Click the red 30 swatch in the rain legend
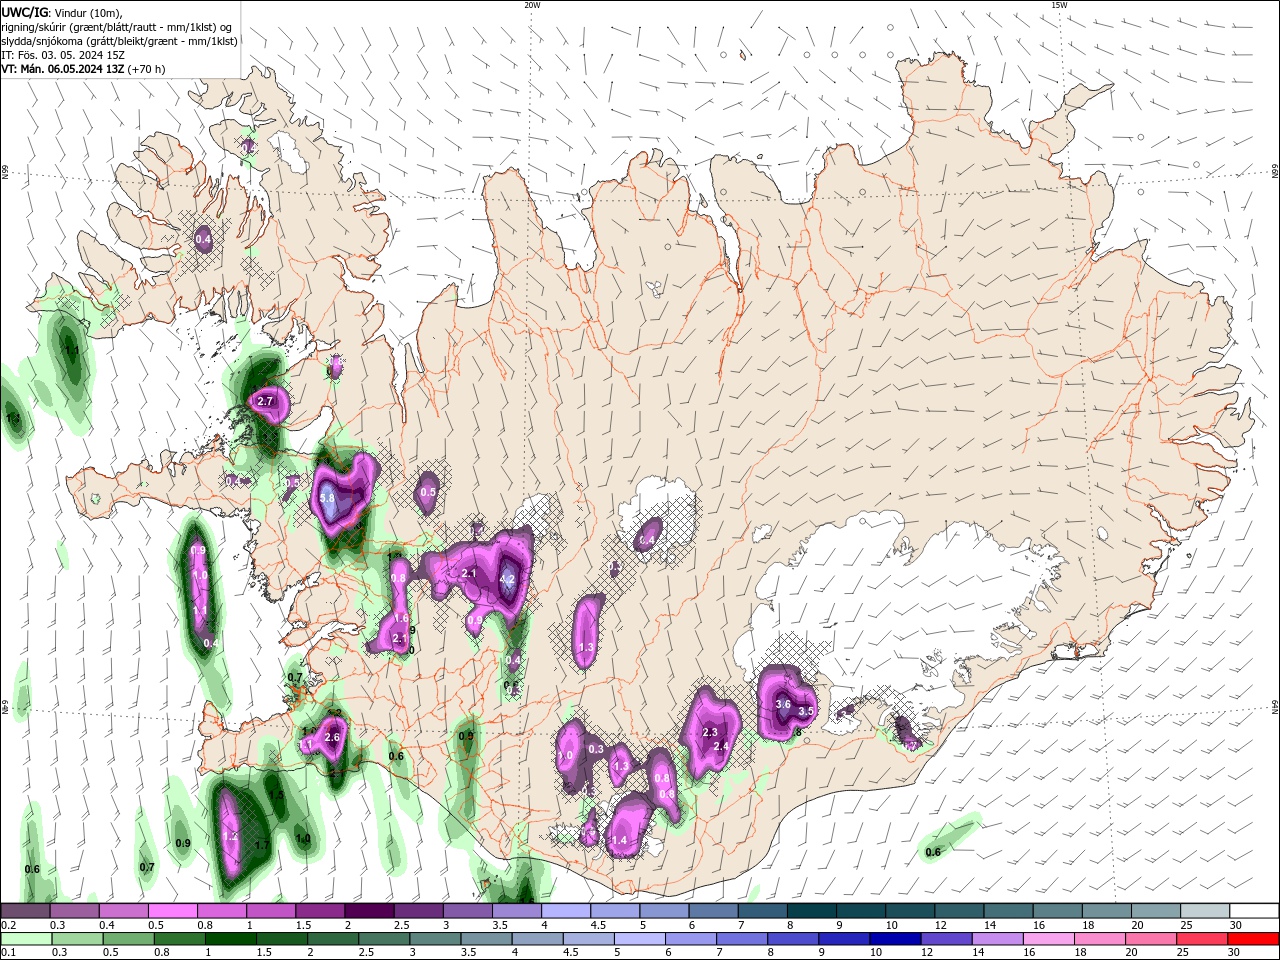The width and height of the screenshot is (1280, 960). click(1253, 939)
